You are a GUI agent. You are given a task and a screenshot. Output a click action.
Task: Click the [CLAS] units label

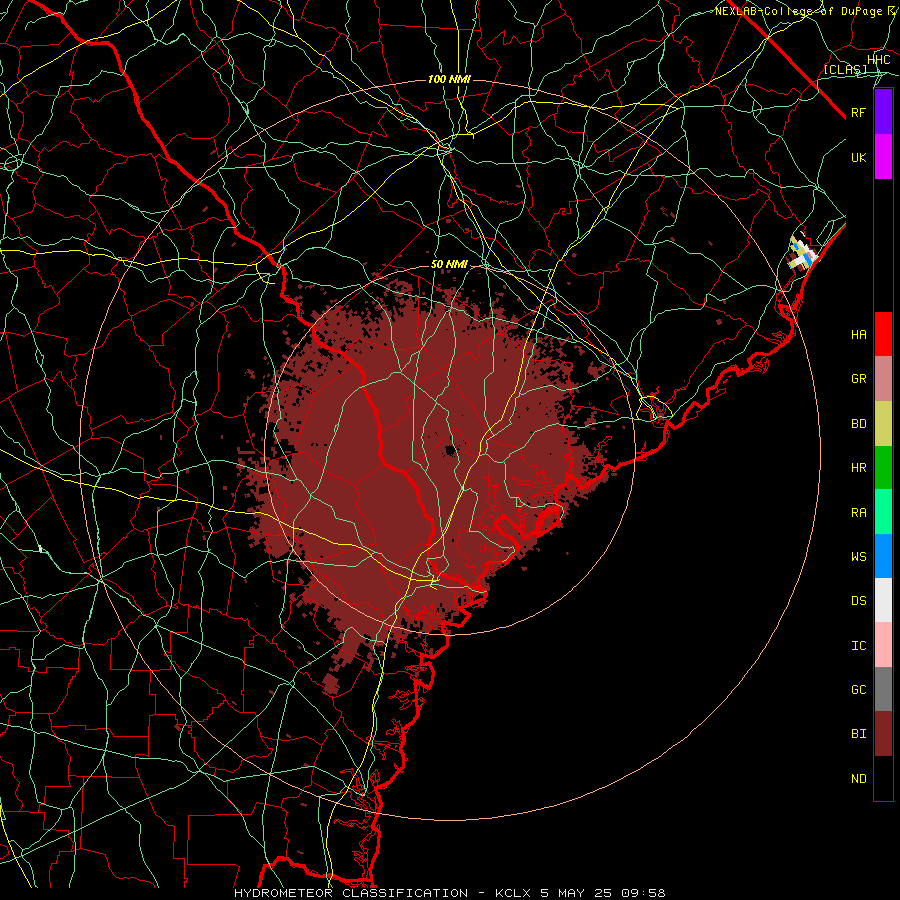click(845, 69)
